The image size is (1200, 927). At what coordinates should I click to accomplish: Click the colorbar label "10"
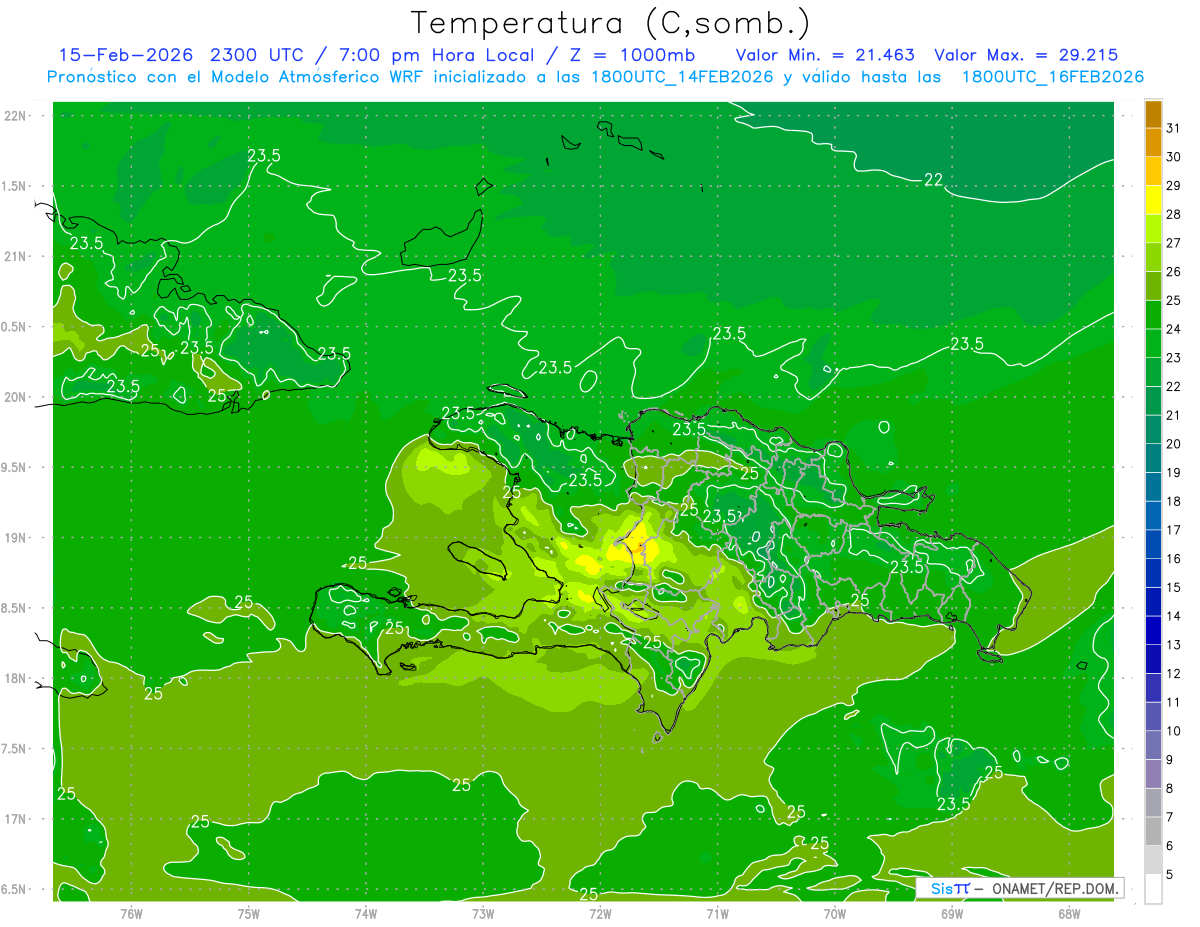coord(1173,731)
